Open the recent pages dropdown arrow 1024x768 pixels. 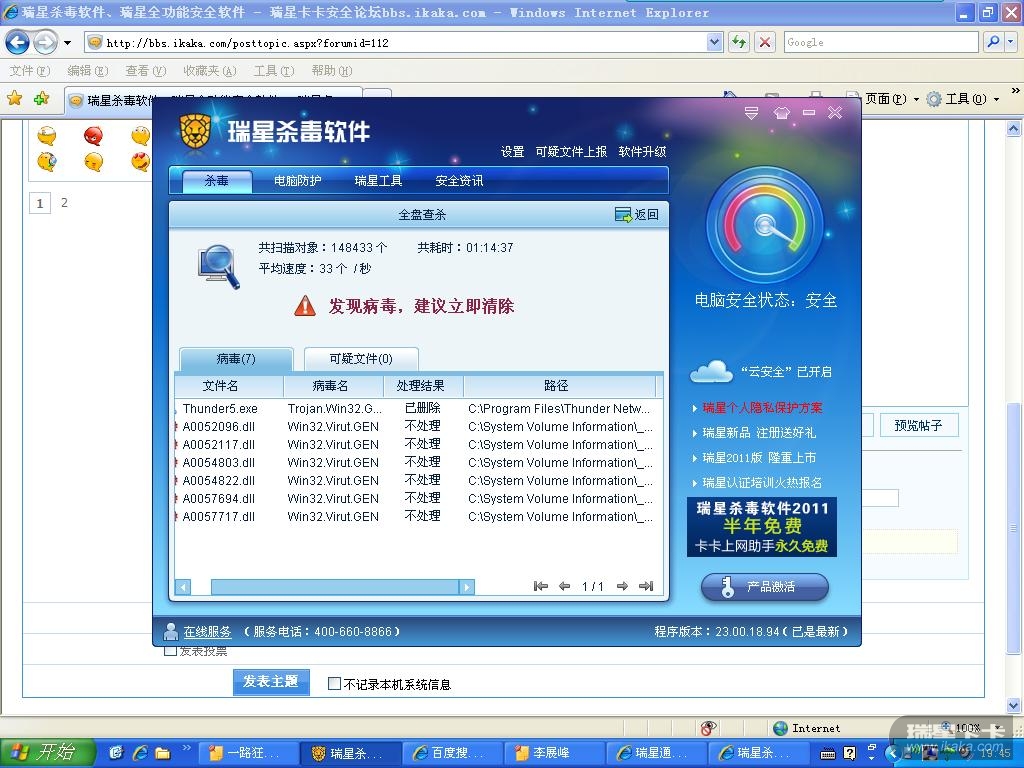tap(67, 43)
